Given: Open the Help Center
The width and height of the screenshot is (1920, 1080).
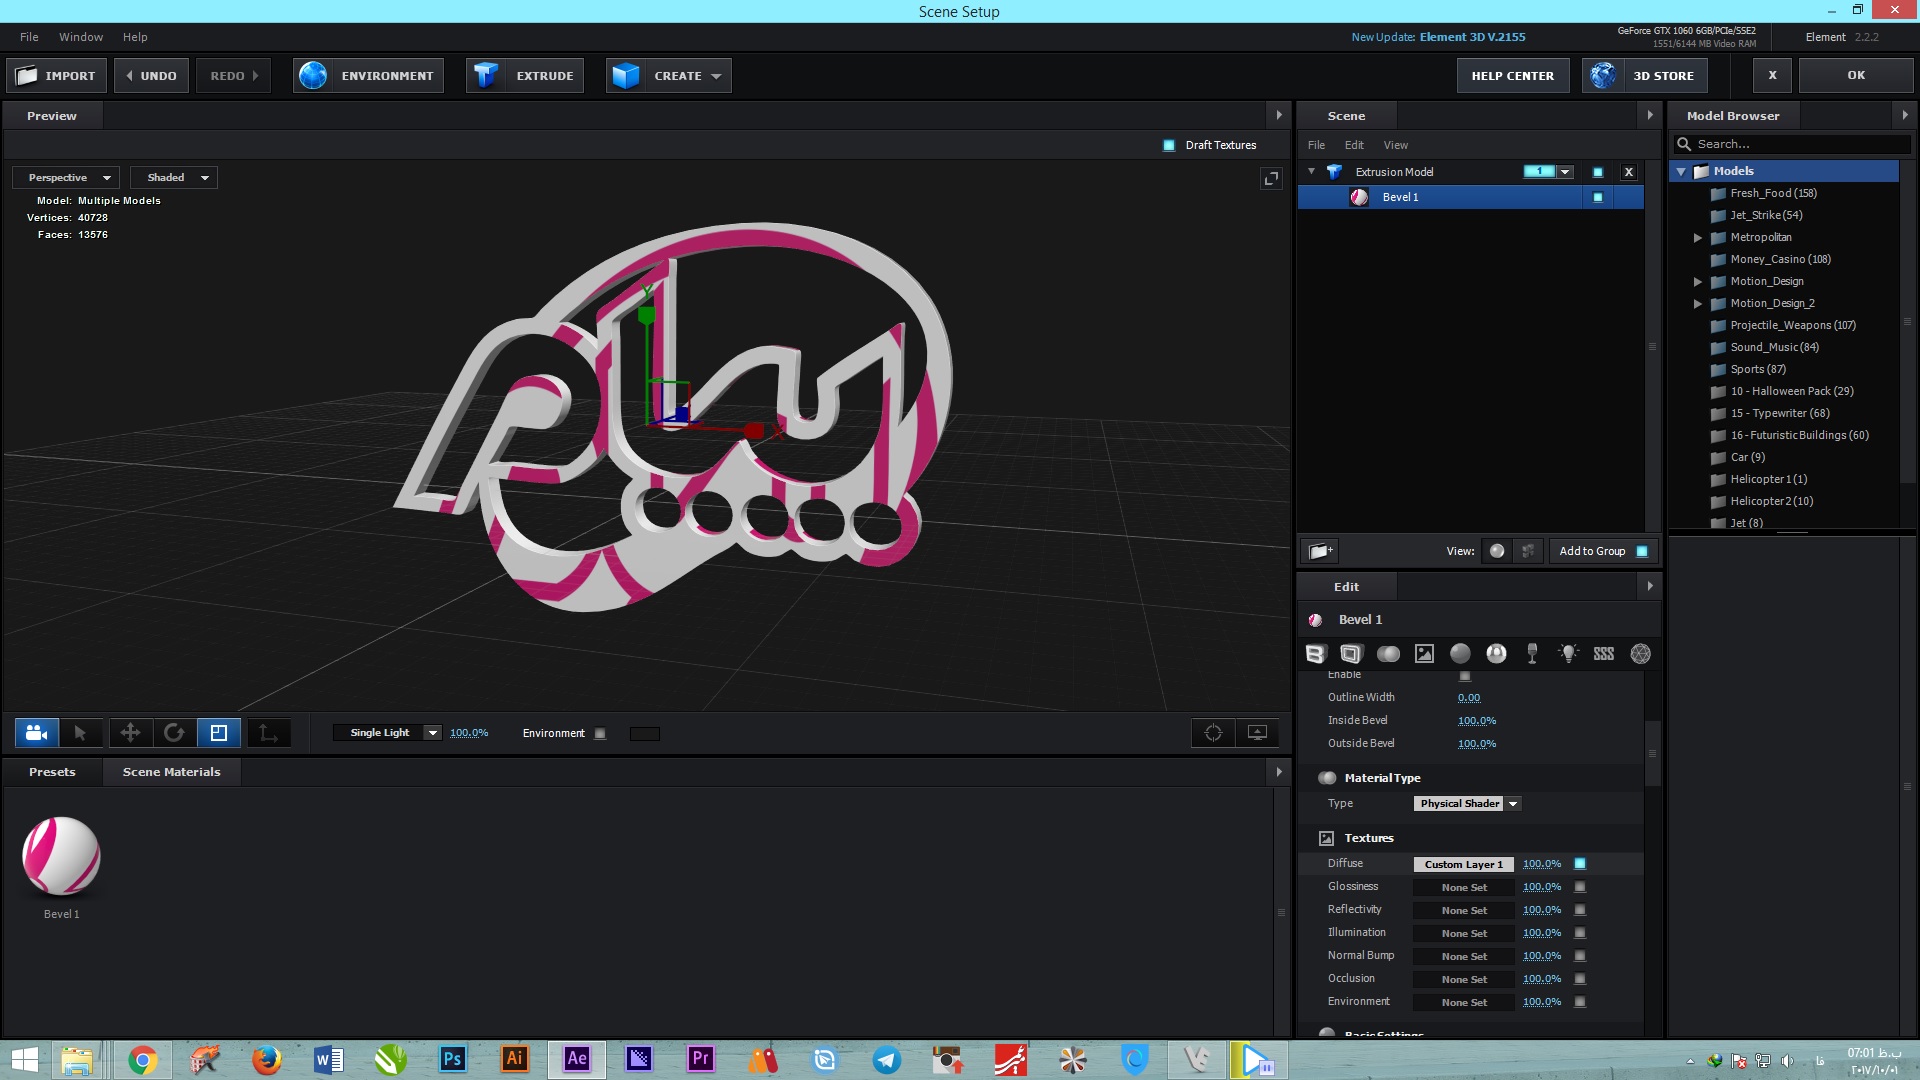Looking at the screenshot, I should coord(1513,76).
